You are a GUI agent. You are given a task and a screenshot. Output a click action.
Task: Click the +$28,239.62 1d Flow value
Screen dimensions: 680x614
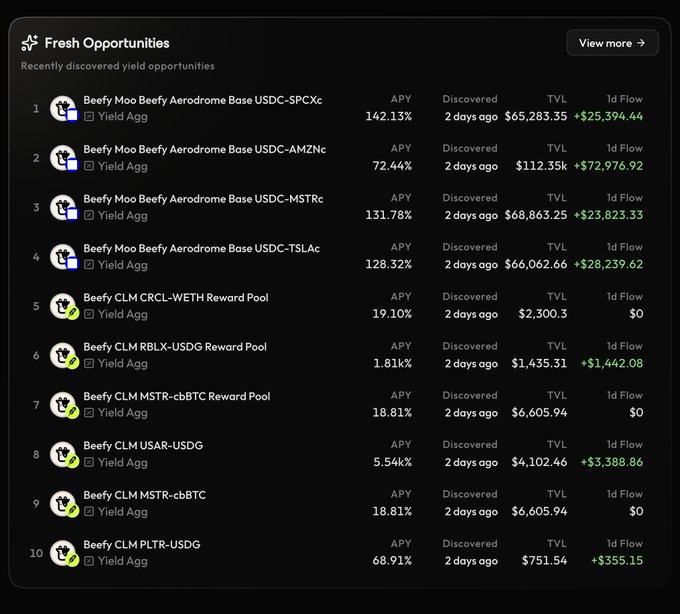click(x=608, y=265)
